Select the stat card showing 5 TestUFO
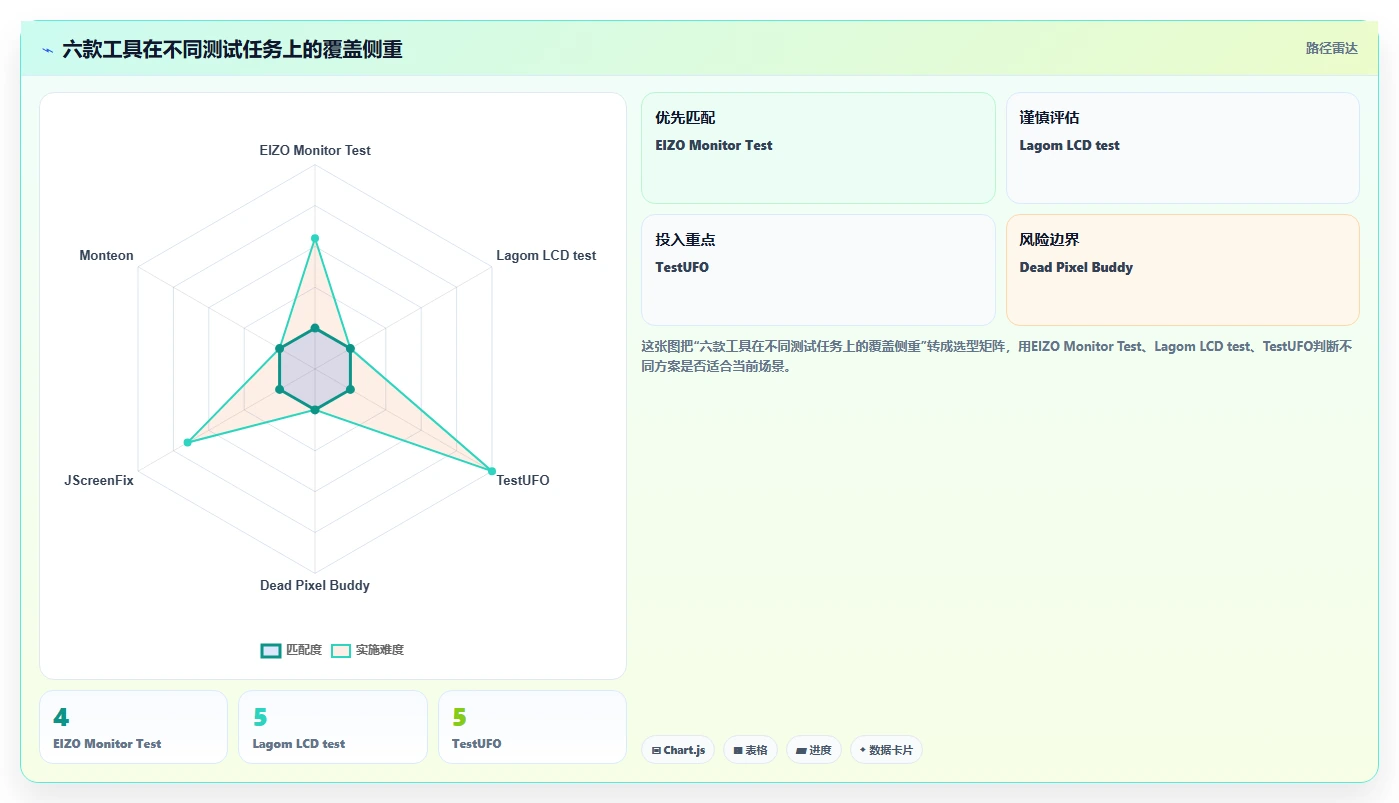The height and width of the screenshot is (803, 1399). click(x=532, y=727)
